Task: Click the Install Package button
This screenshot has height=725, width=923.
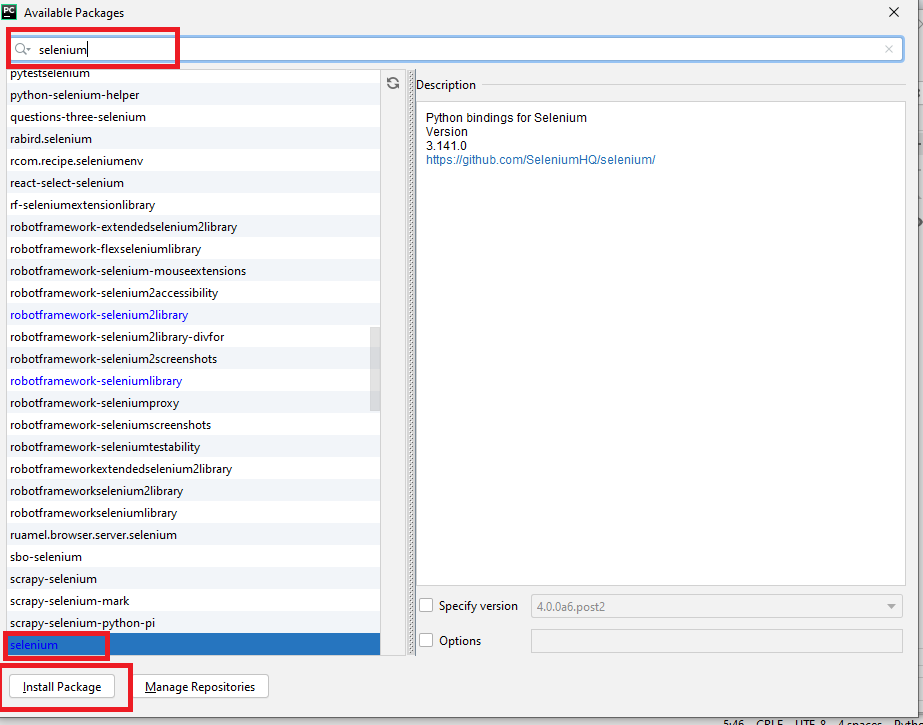Action: click(x=62, y=687)
